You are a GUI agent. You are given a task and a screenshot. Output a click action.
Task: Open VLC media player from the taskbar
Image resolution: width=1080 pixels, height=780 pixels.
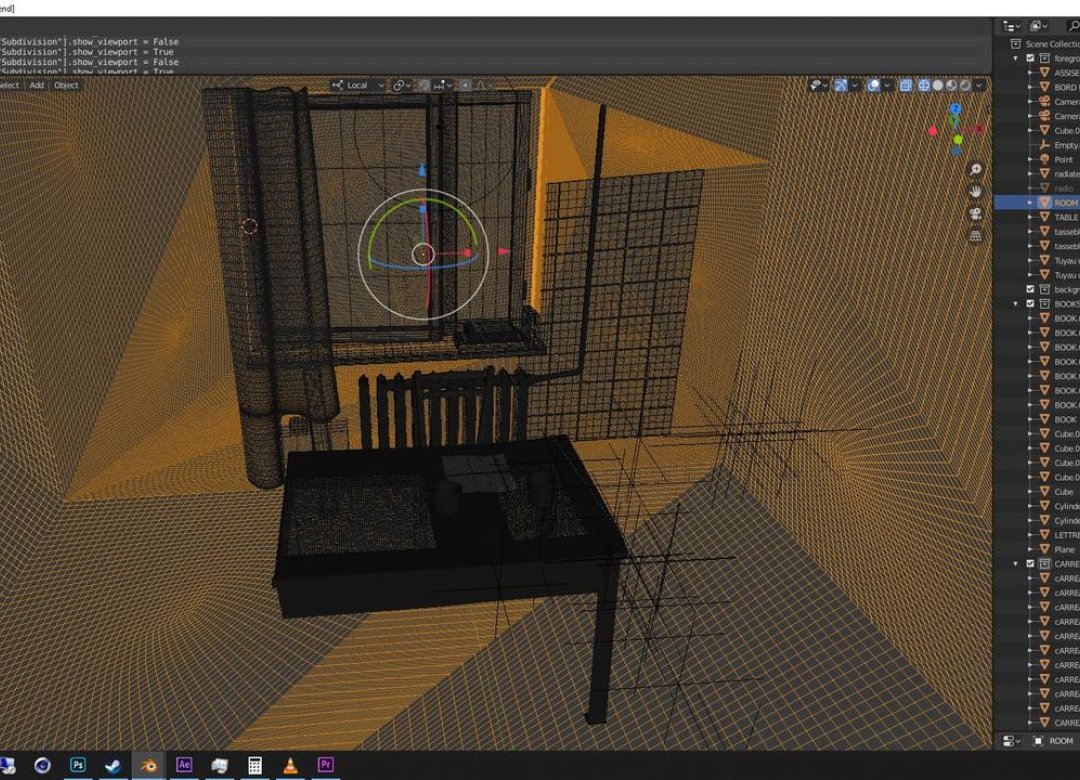point(290,765)
